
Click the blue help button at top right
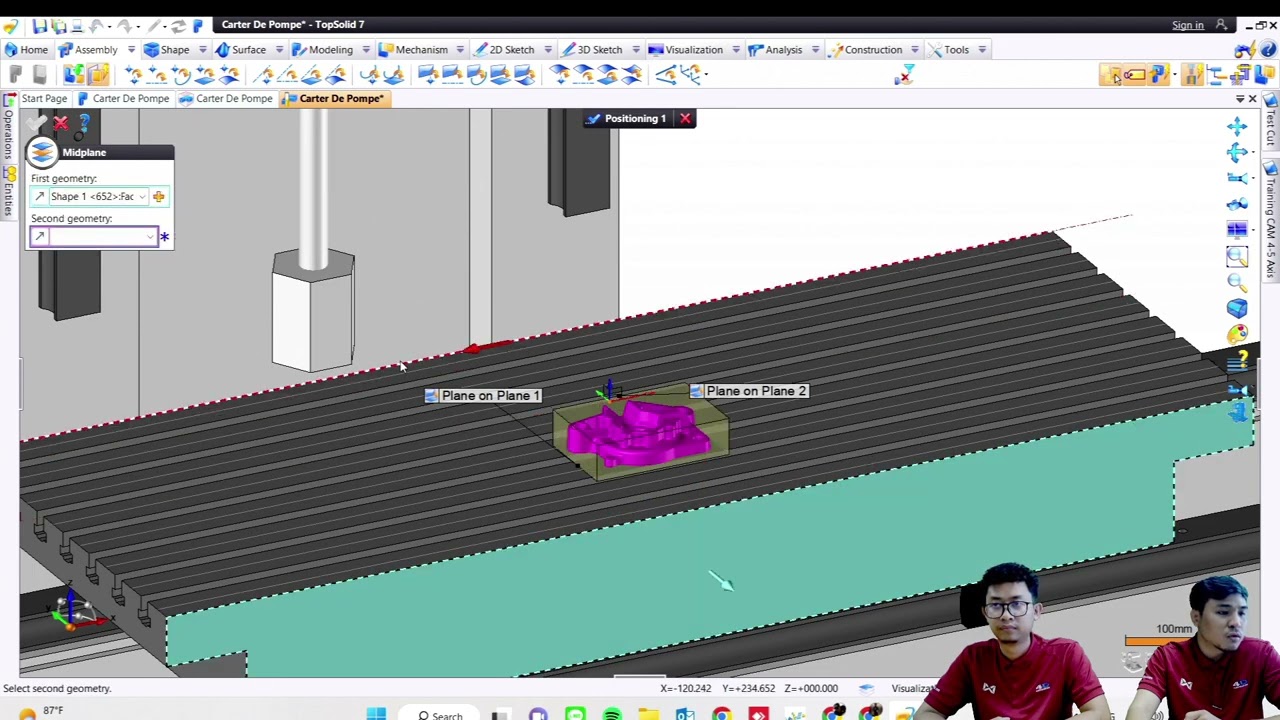coord(1270,49)
